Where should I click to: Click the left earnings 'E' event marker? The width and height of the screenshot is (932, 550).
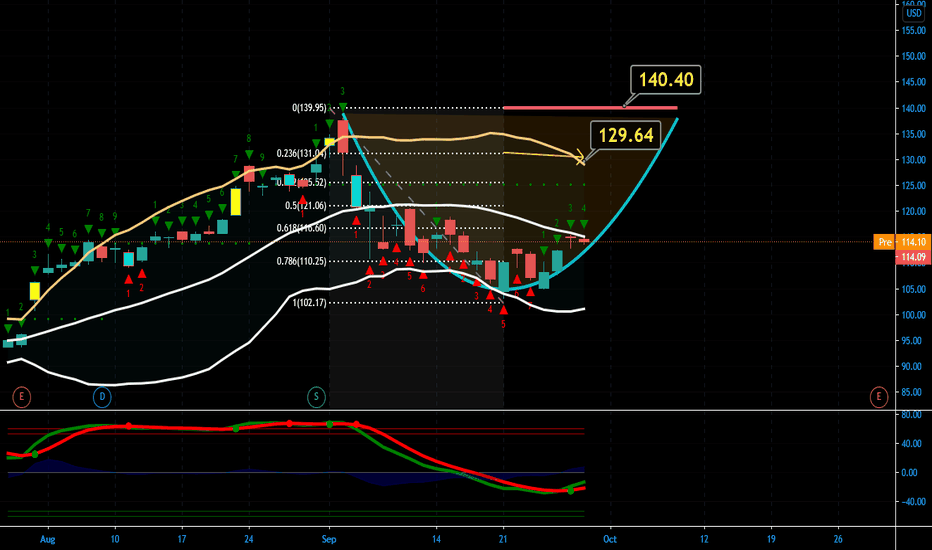point(21,397)
